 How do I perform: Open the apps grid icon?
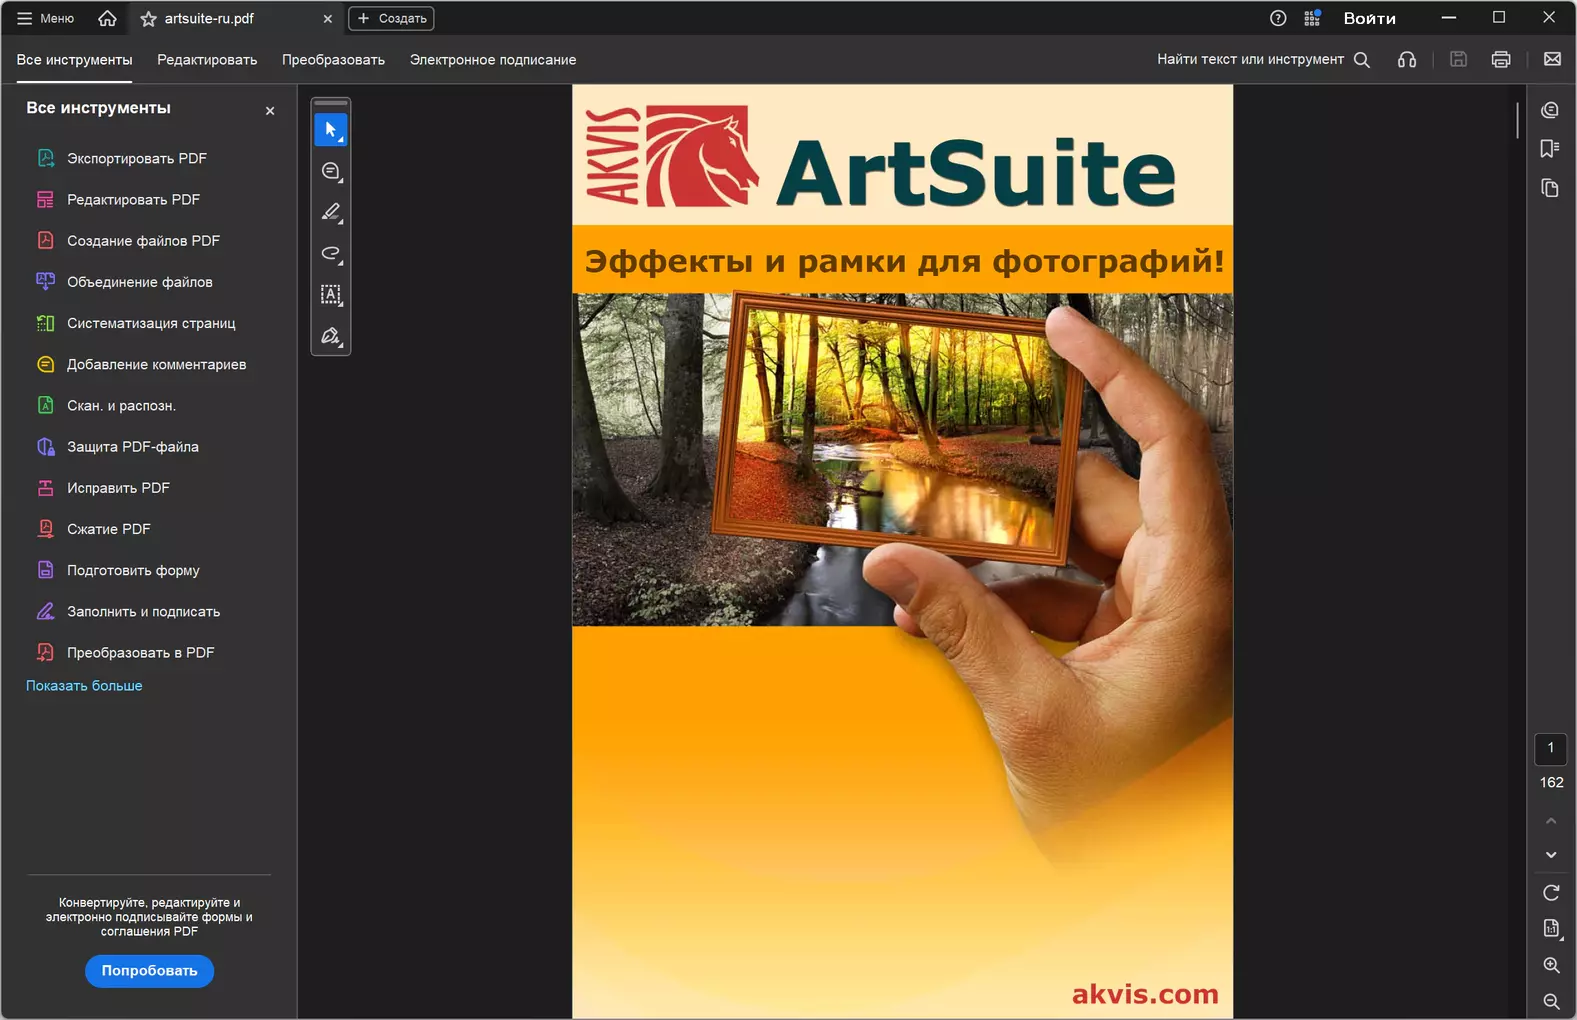(x=1312, y=18)
